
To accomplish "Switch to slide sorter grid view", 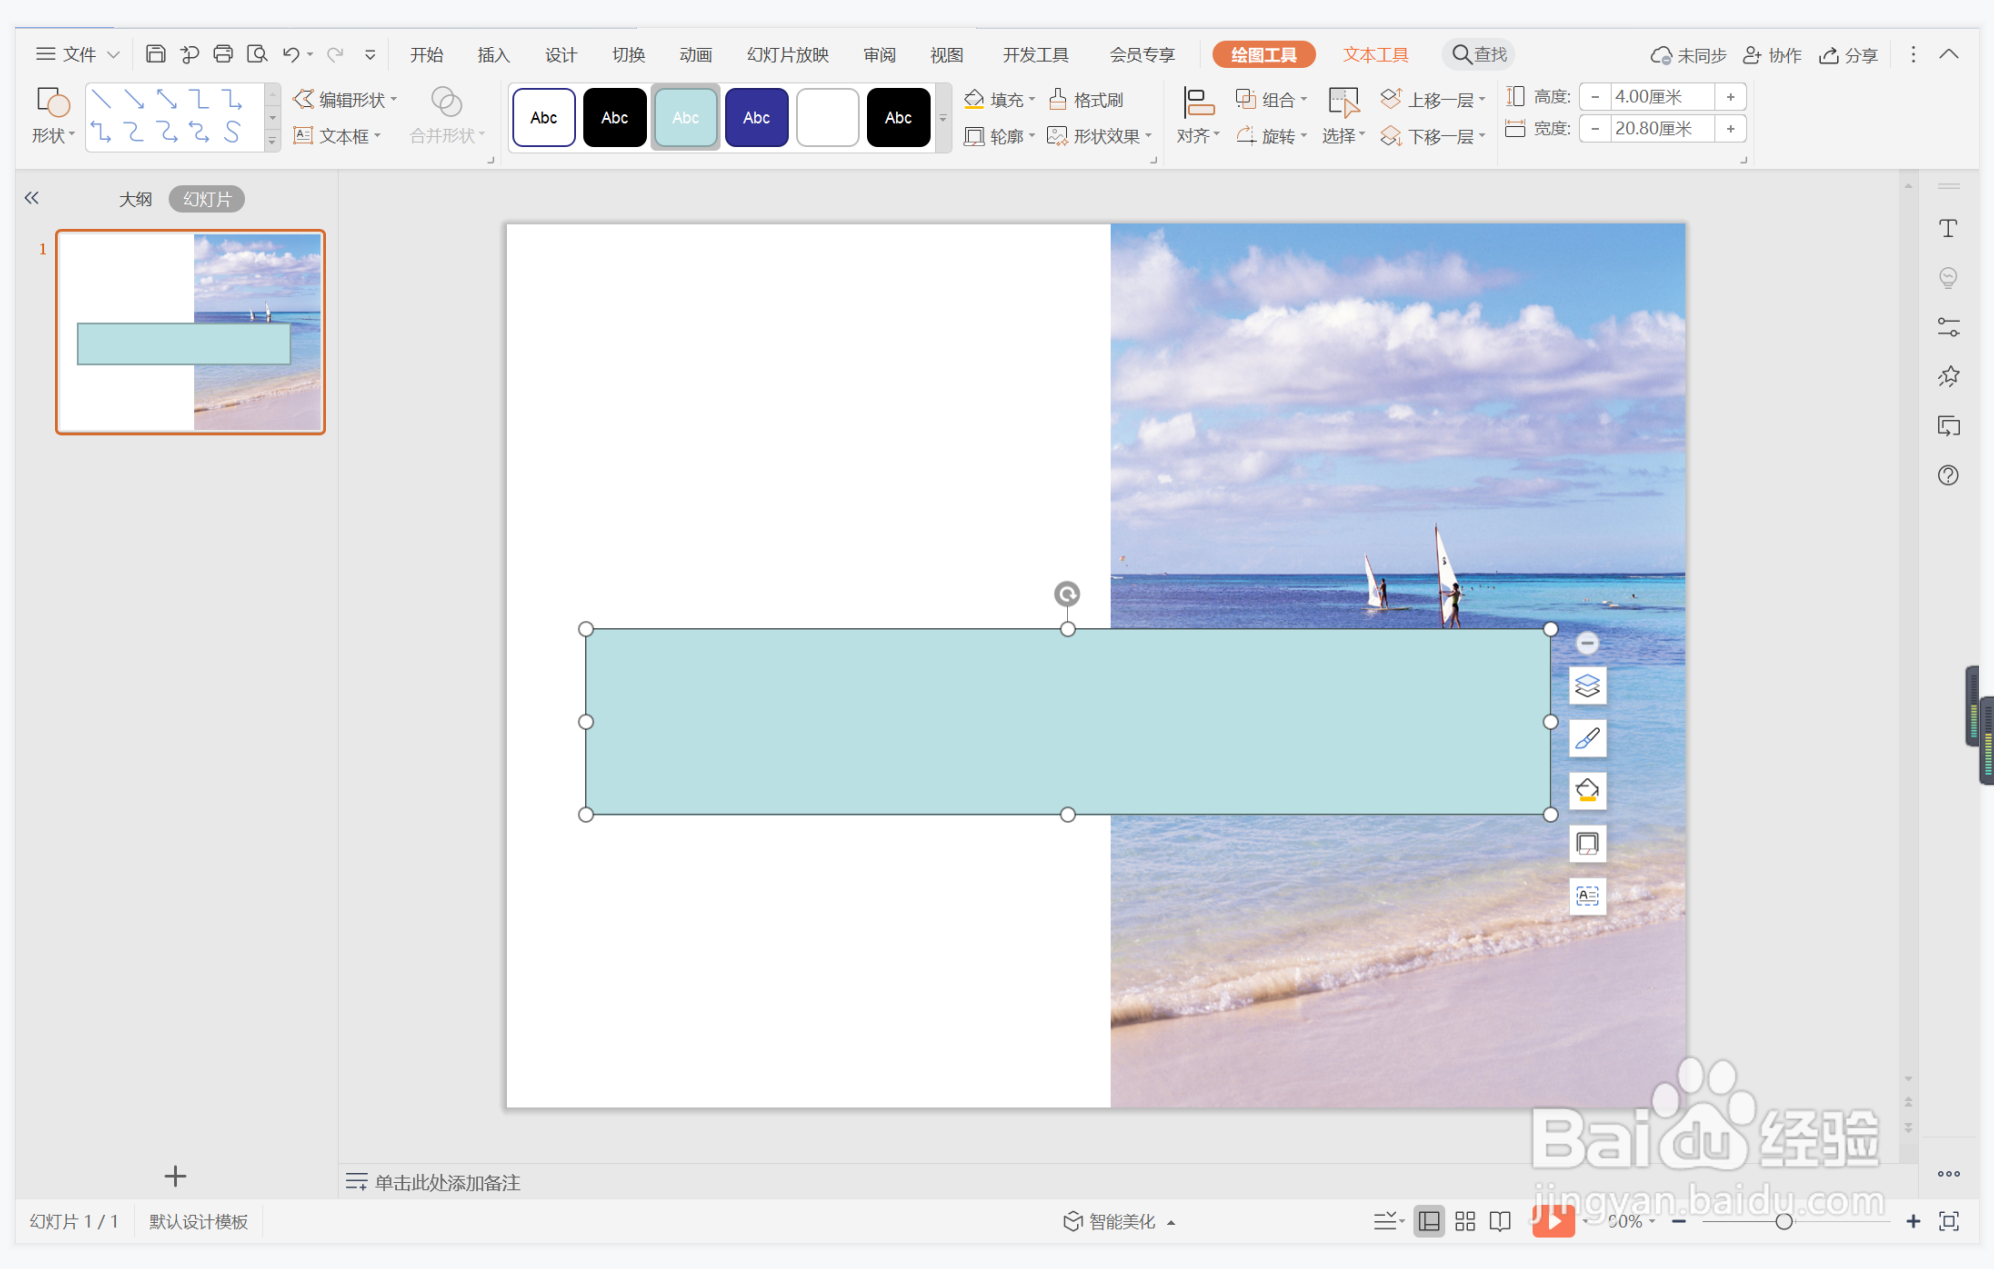I will click(x=1465, y=1221).
